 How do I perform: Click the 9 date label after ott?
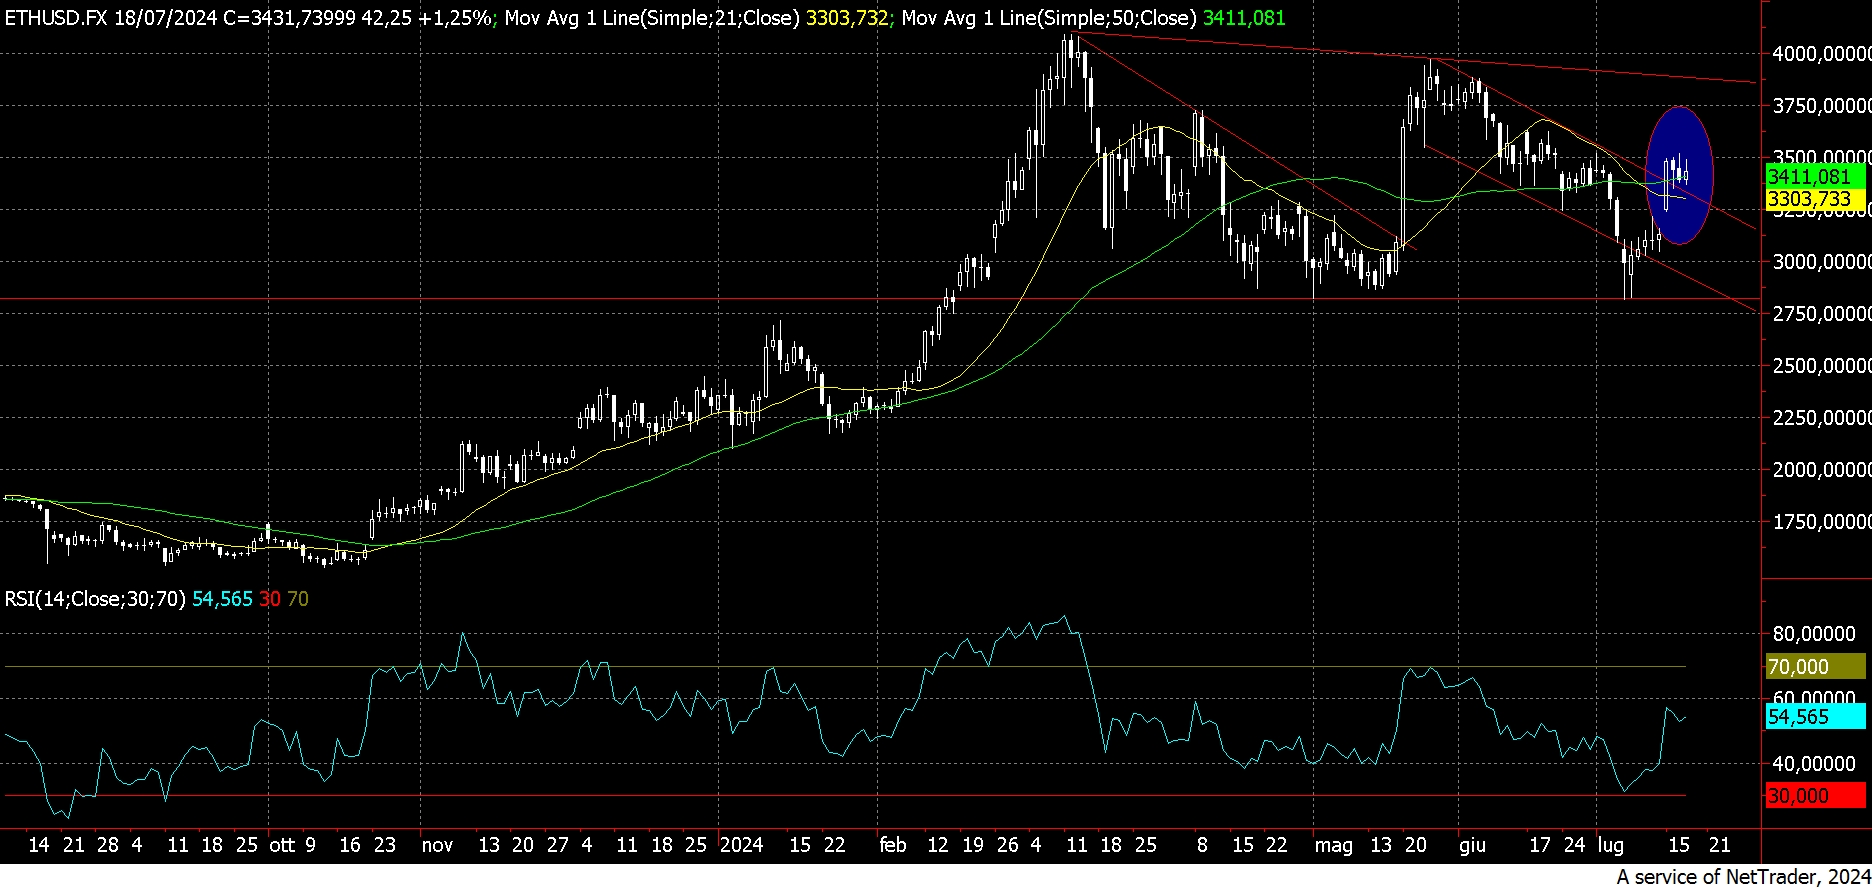(x=310, y=845)
